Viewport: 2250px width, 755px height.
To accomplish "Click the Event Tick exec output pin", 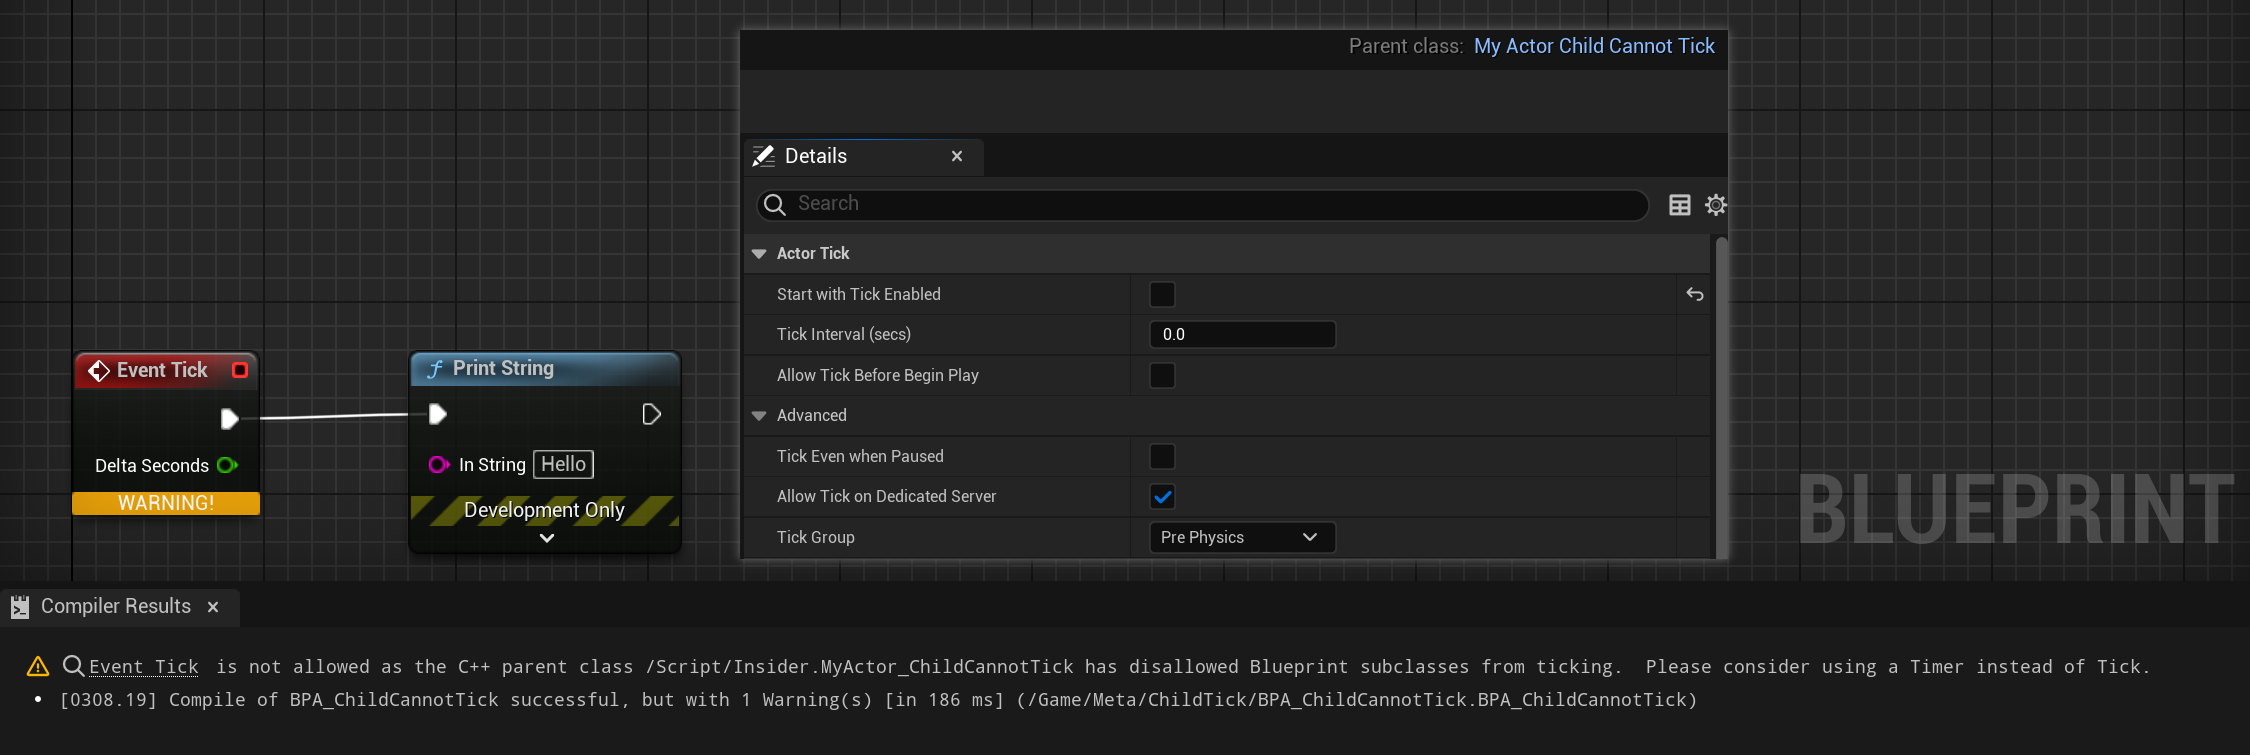I will pos(229,419).
